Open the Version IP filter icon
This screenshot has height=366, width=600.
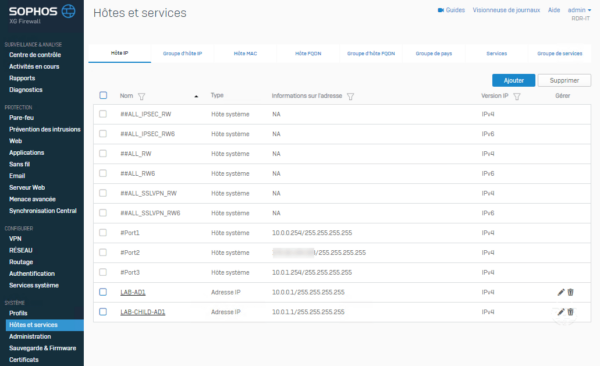click(x=517, y=96)
